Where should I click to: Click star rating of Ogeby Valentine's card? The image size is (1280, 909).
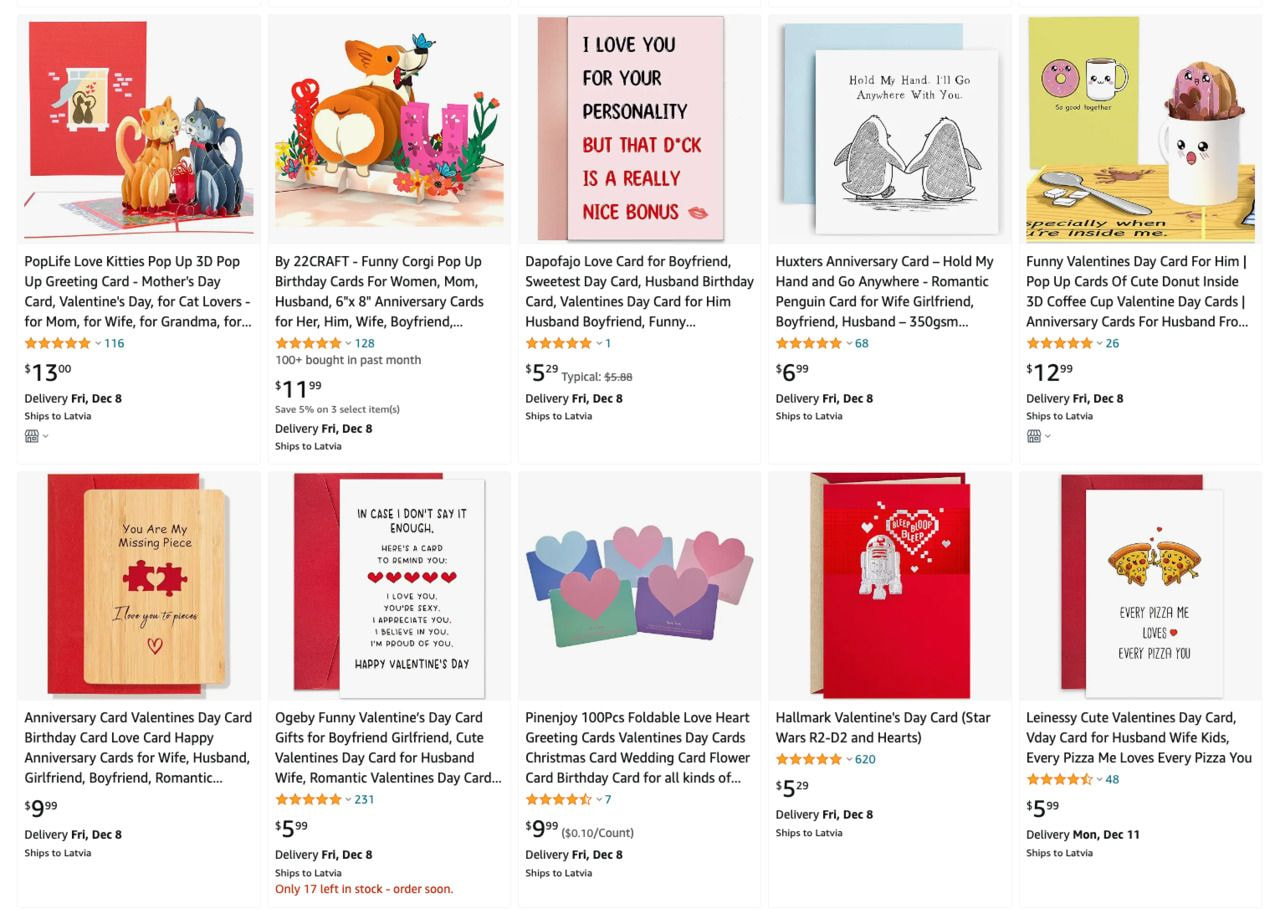tap(309, 799)
